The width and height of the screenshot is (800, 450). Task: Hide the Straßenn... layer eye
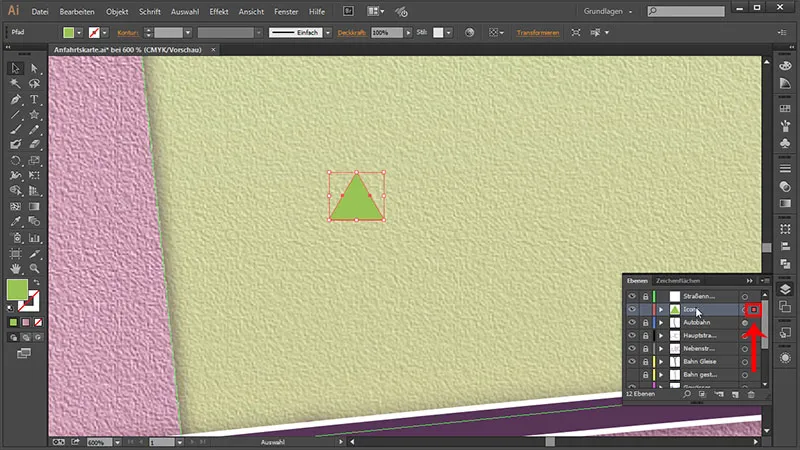(x=632, y=296)
